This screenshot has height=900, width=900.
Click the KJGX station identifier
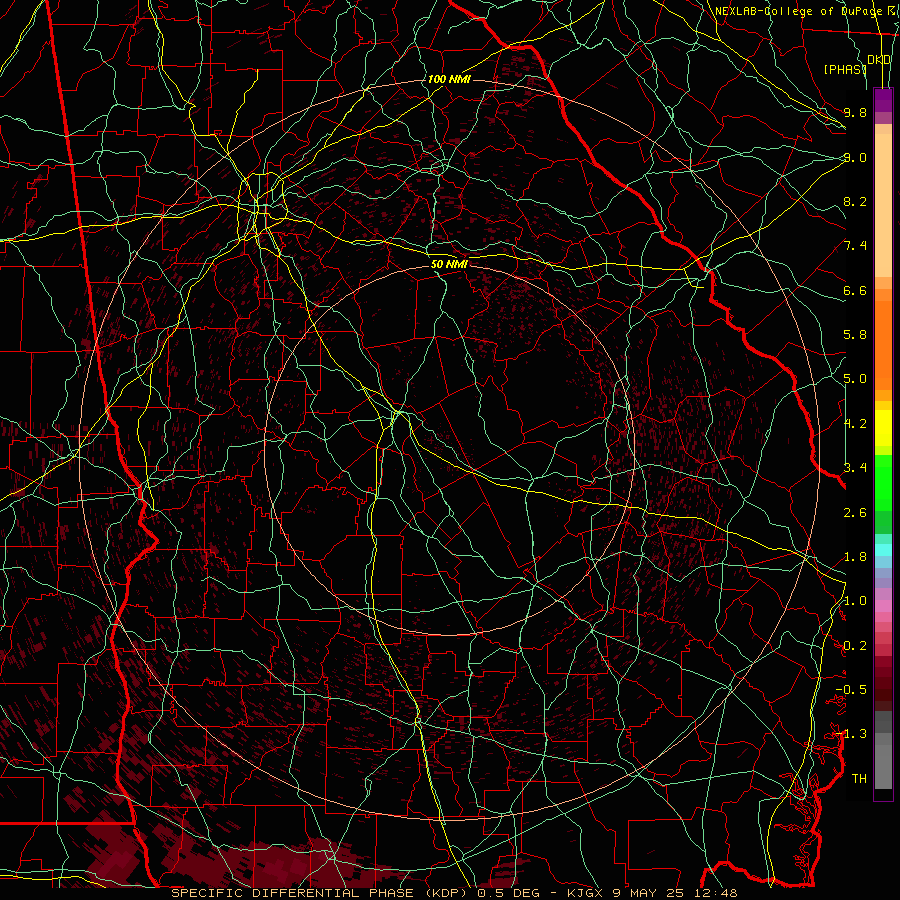(584, 893)
